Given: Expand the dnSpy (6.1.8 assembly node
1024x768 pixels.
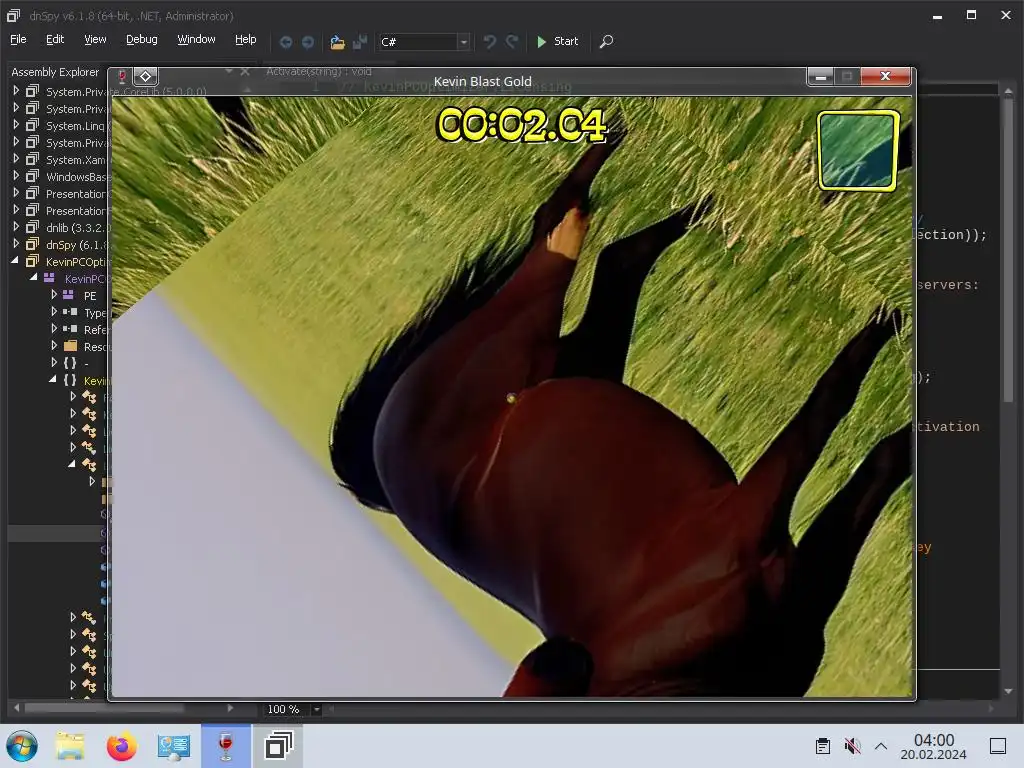Looking at the screenshot, I should [x=16, y=244].
